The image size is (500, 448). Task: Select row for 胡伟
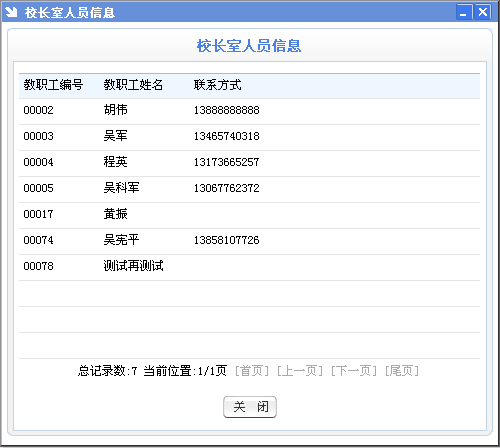[x=249, y=111]
